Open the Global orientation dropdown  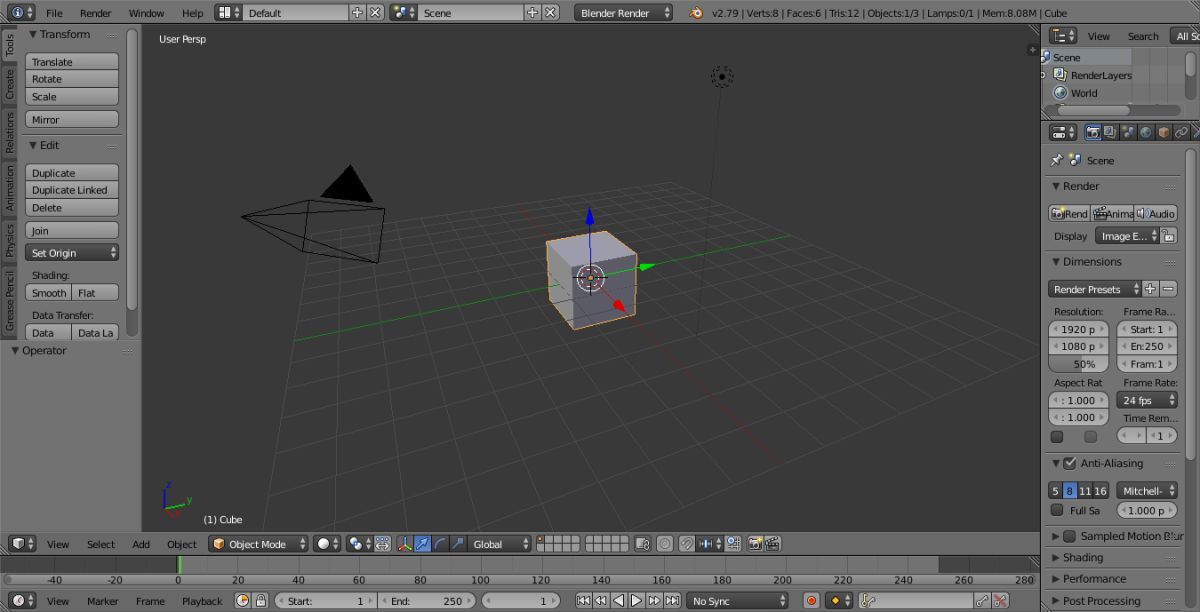click(499, 544)
